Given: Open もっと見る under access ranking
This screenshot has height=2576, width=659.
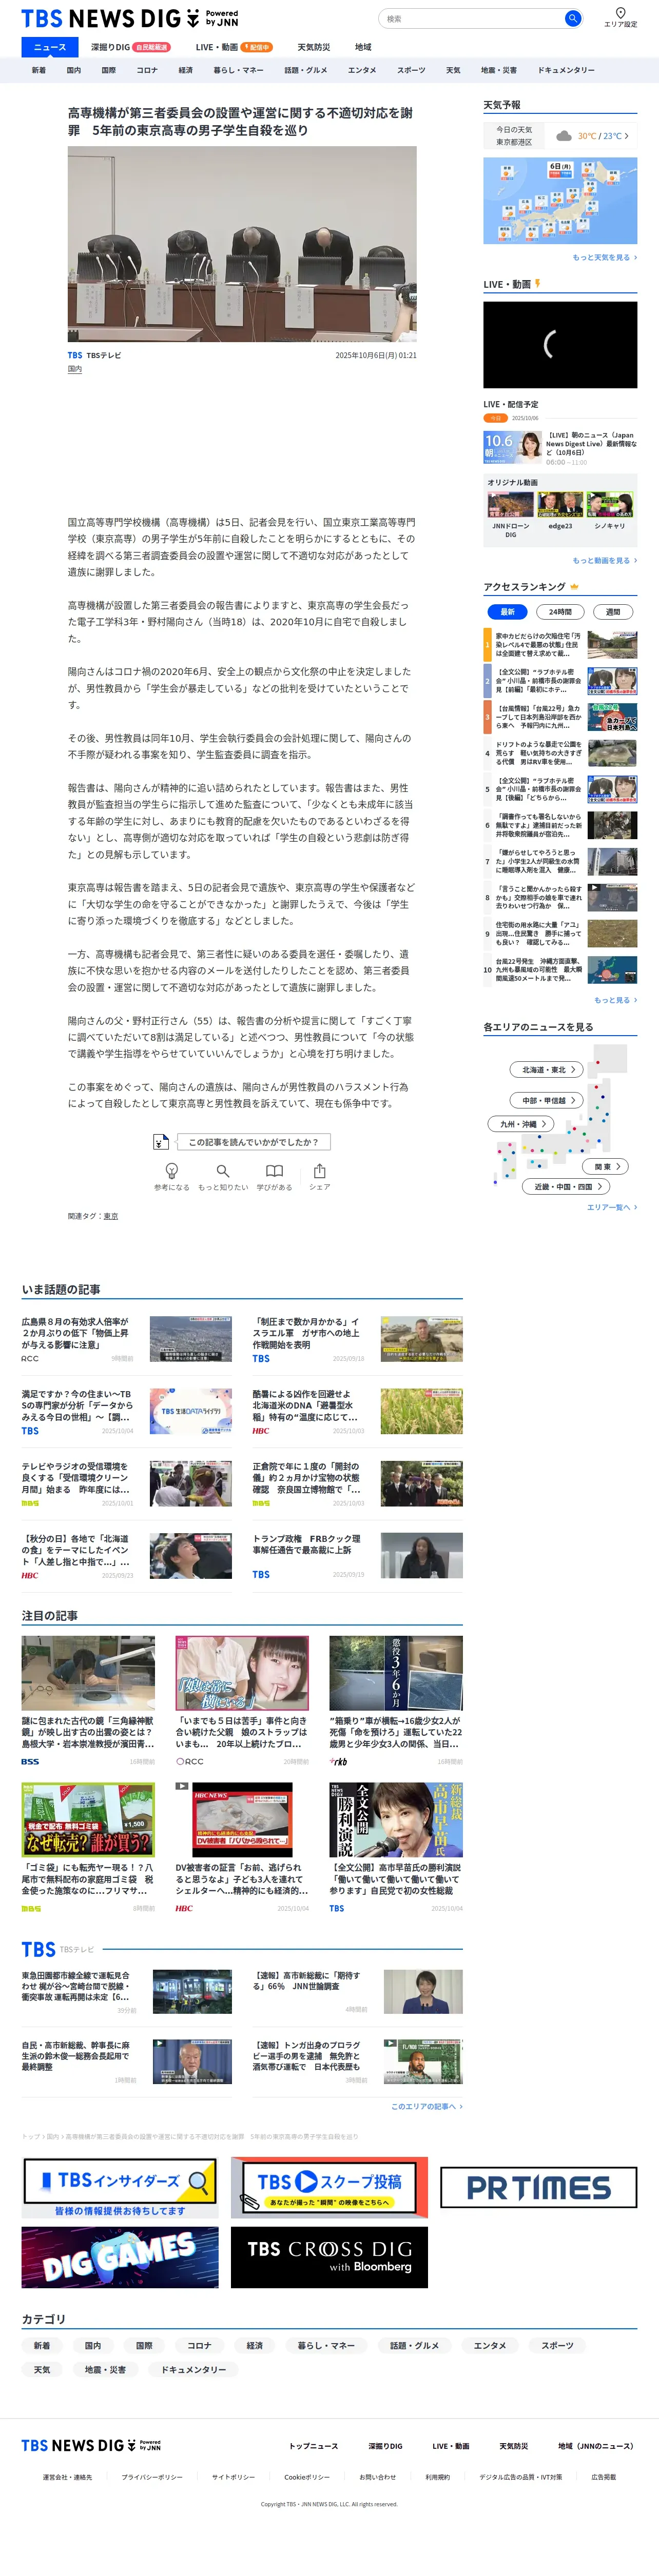Looking at the screenshot, I should [615, 1000].
